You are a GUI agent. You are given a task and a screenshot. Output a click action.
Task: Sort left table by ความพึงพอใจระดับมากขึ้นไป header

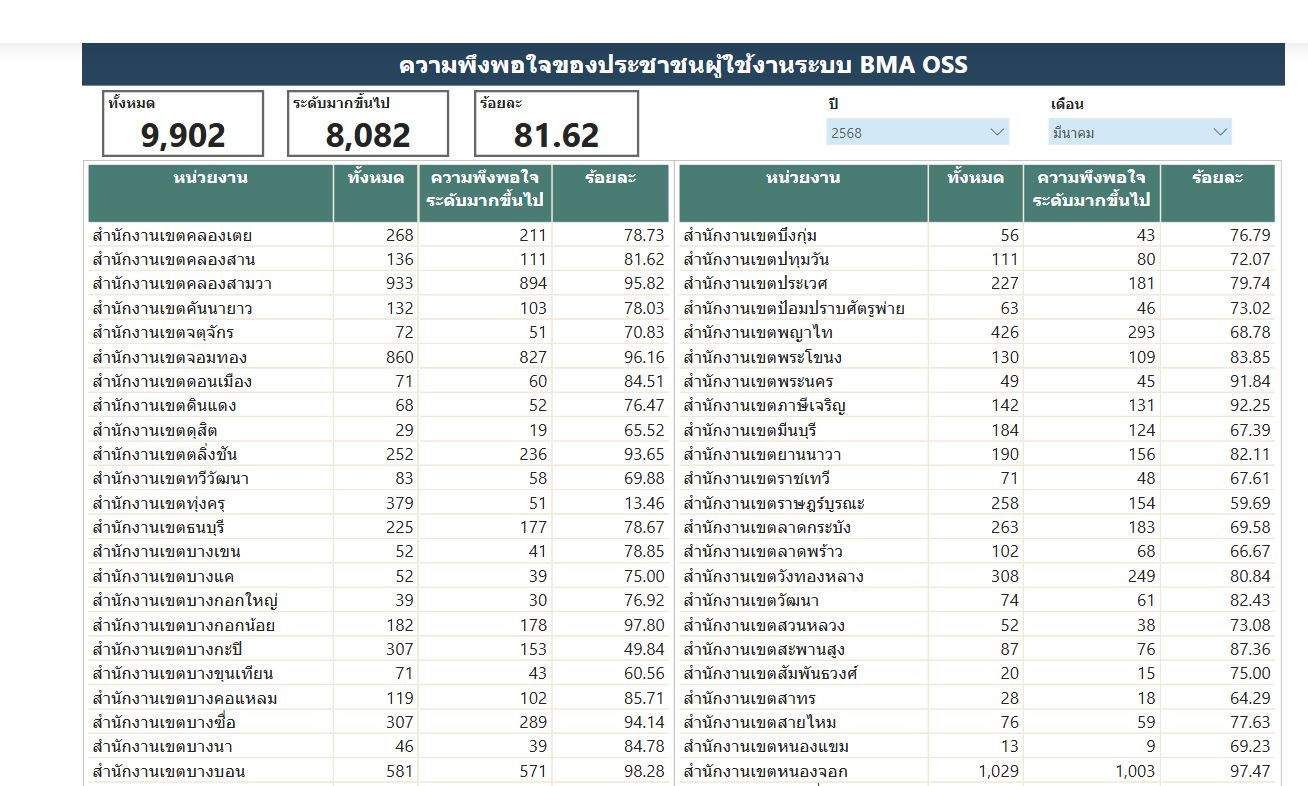[485, 193]
